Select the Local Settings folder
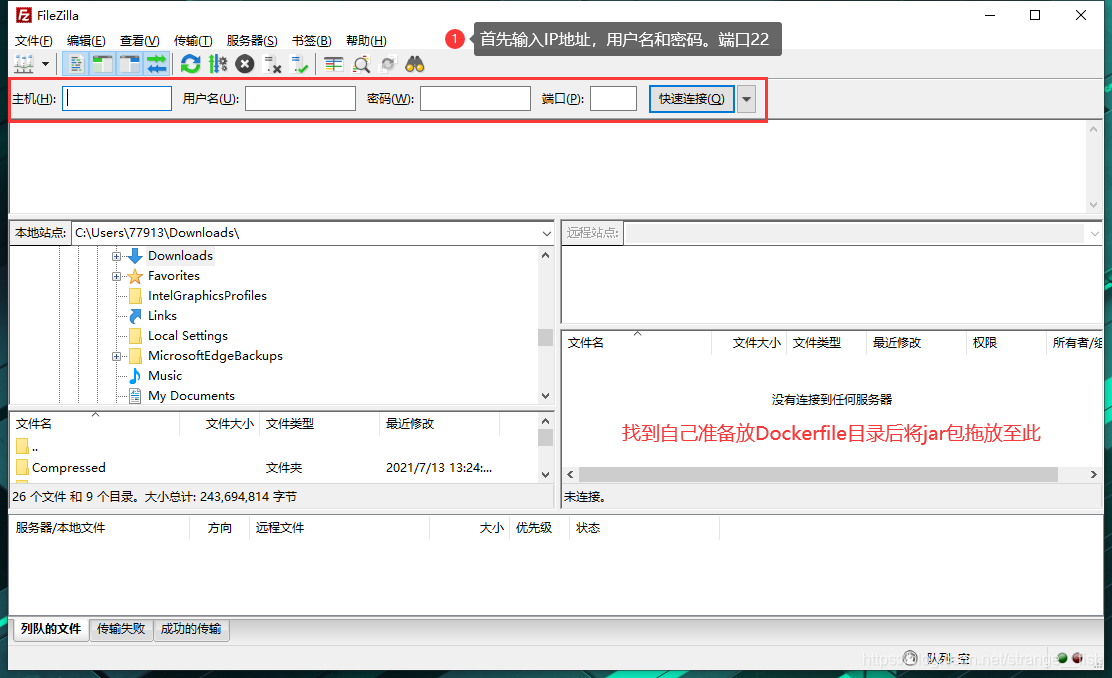This screenshot has height=678, width=1112. (x=188, y=335)
